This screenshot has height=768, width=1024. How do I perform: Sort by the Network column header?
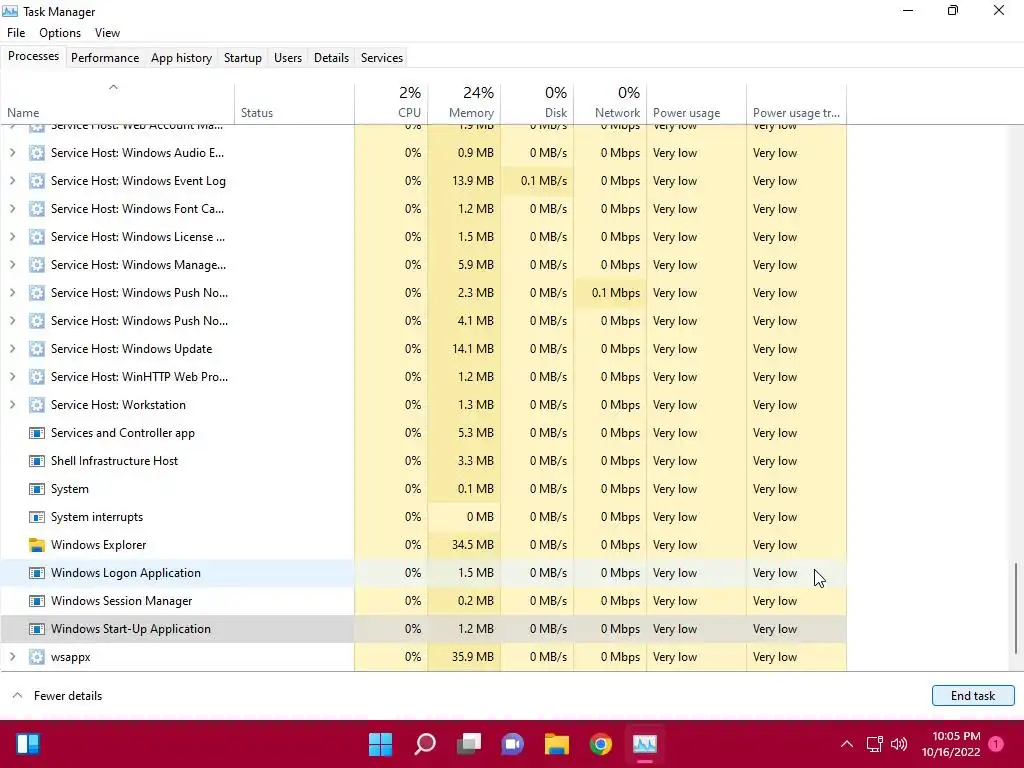(610, 103)
